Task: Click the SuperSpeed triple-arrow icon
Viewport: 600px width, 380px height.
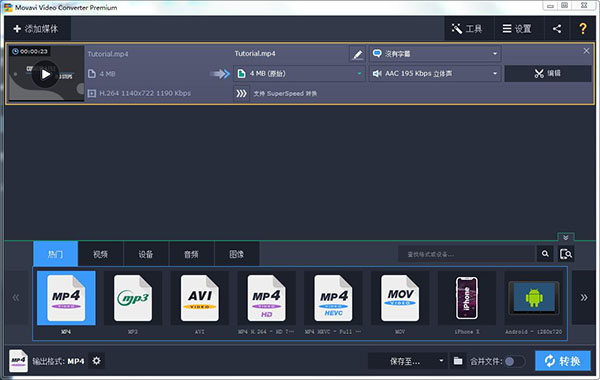Action: tap(241, 93)
